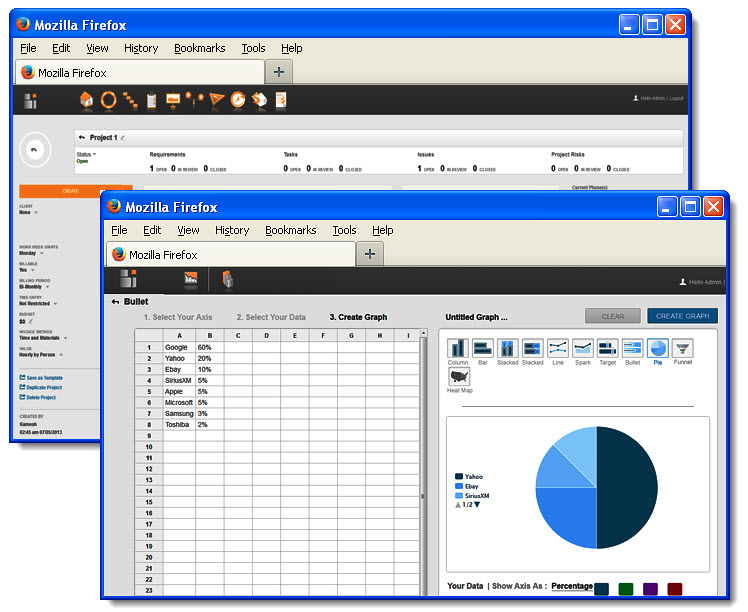Select the Heat Map chart type

coord(459,380)
